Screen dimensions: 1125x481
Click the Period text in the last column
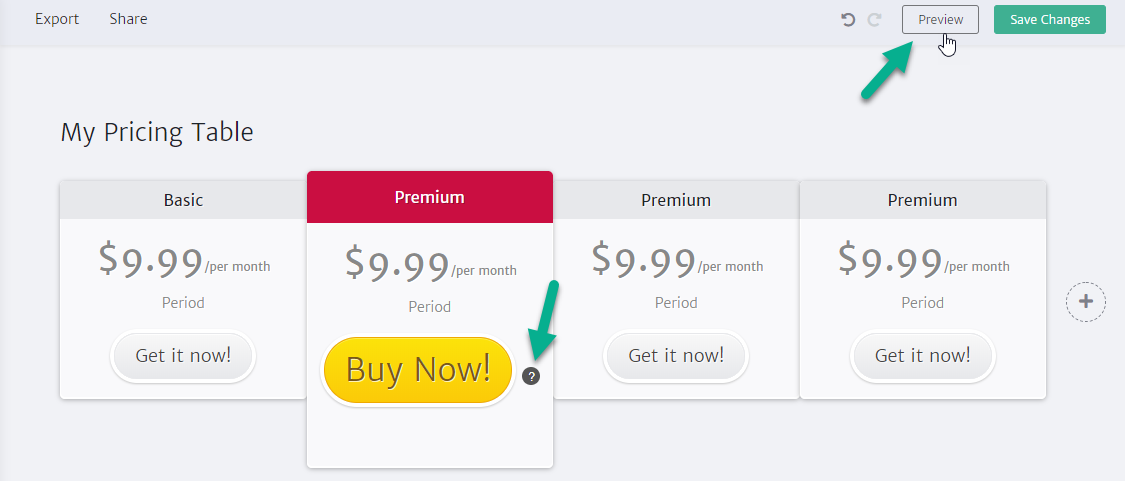point(922,303)
